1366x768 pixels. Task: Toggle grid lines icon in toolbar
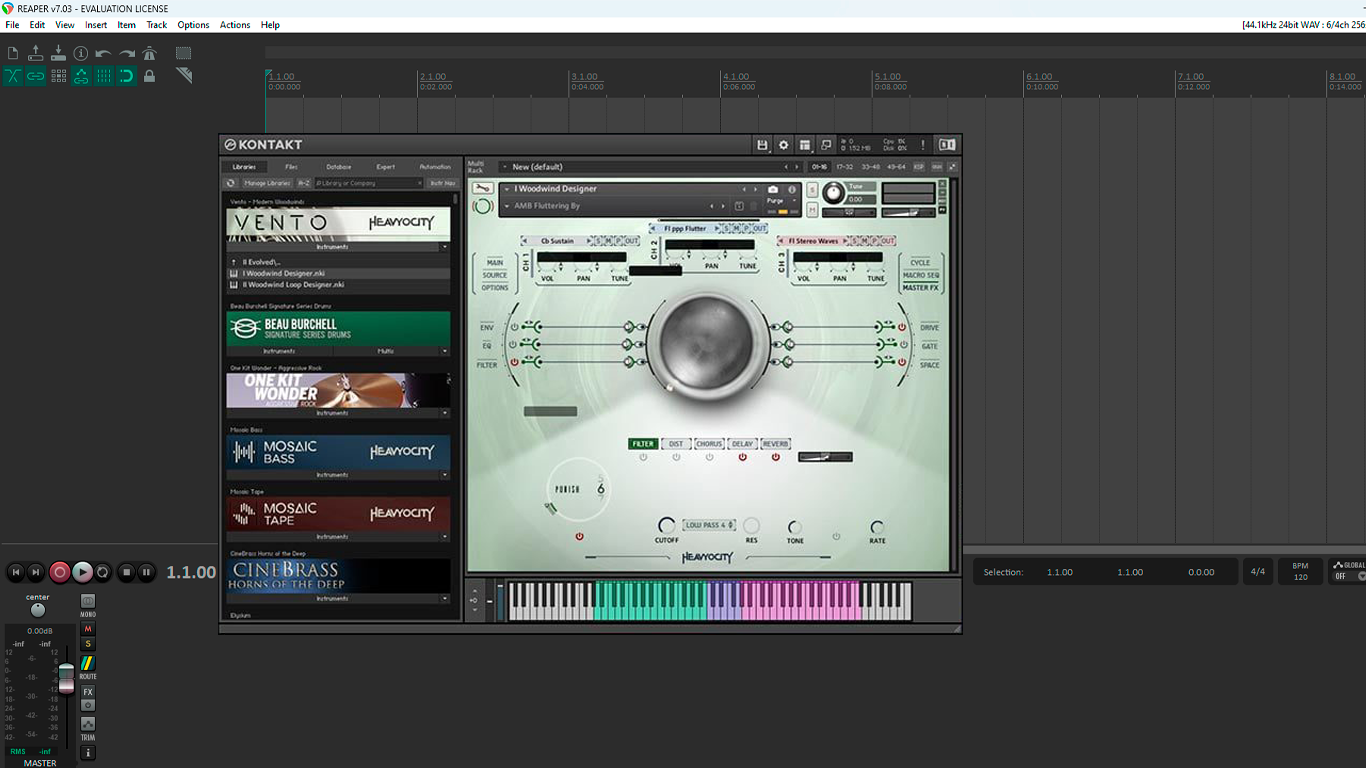(x=103, y=76)
